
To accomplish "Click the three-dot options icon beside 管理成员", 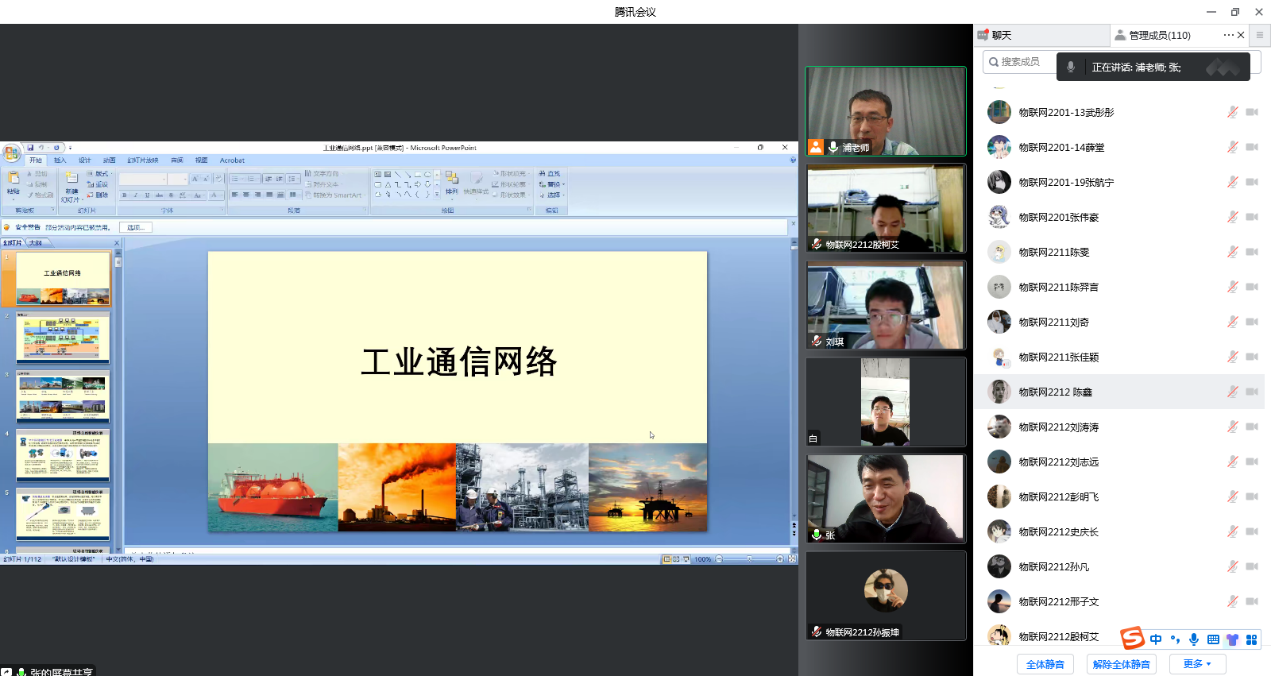I will click(1228, 35).
